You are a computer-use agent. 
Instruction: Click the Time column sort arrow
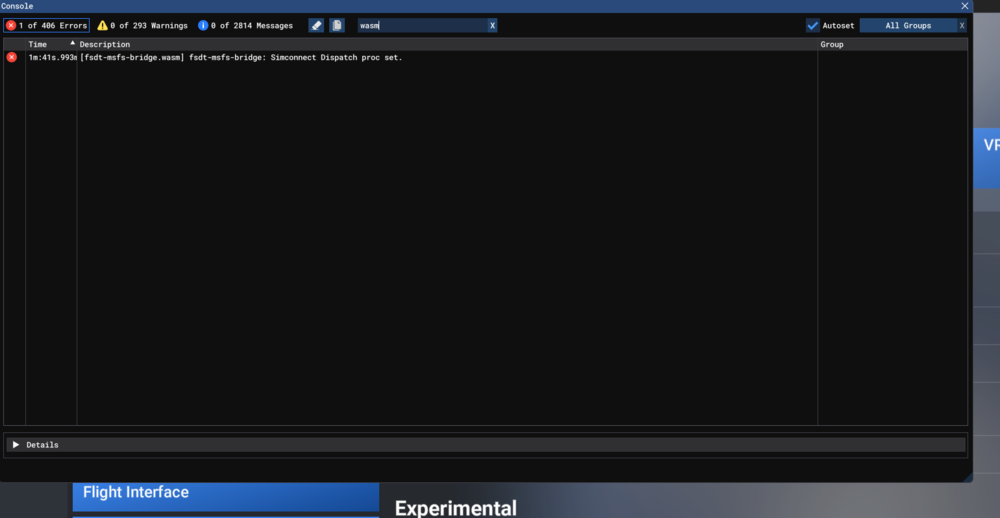coord(72,44)
